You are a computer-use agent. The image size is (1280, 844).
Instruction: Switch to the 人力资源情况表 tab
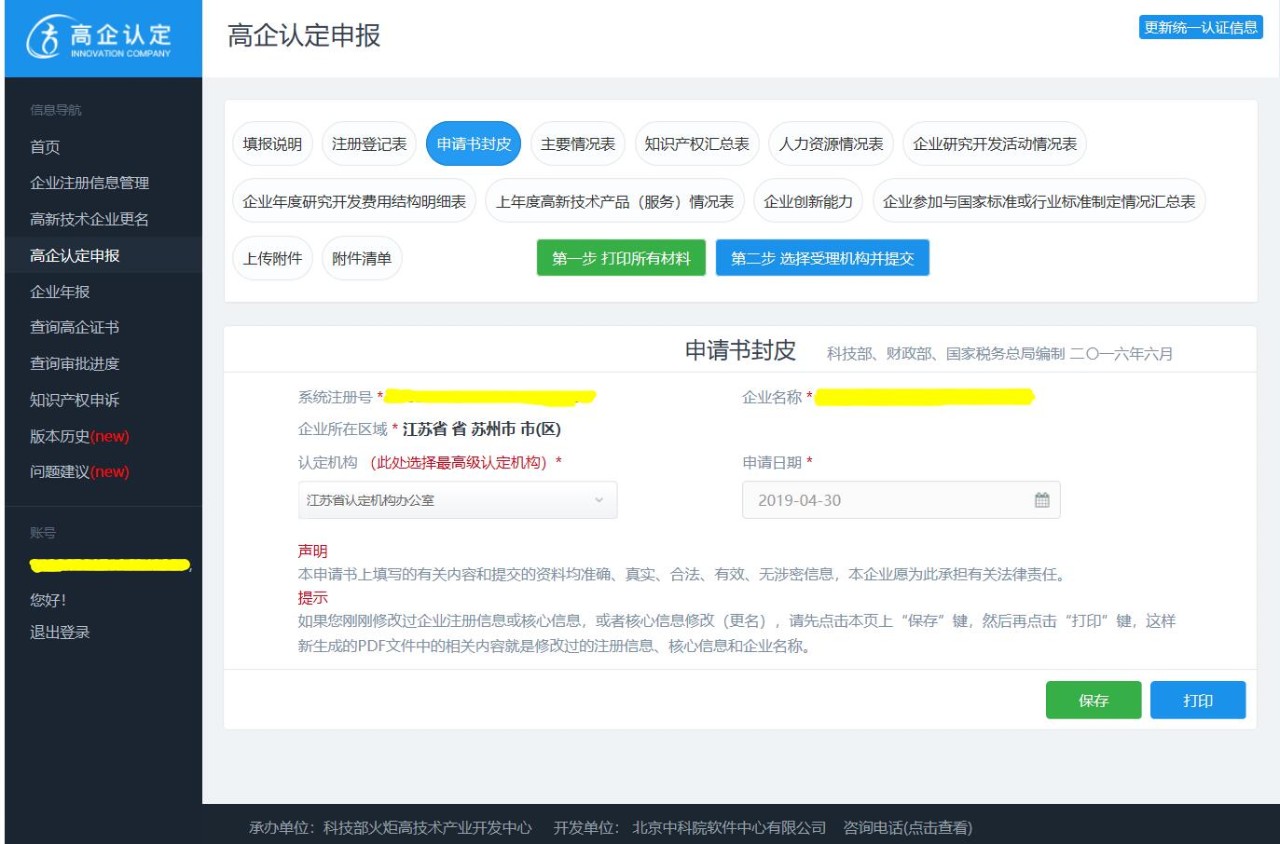[831, 143]
